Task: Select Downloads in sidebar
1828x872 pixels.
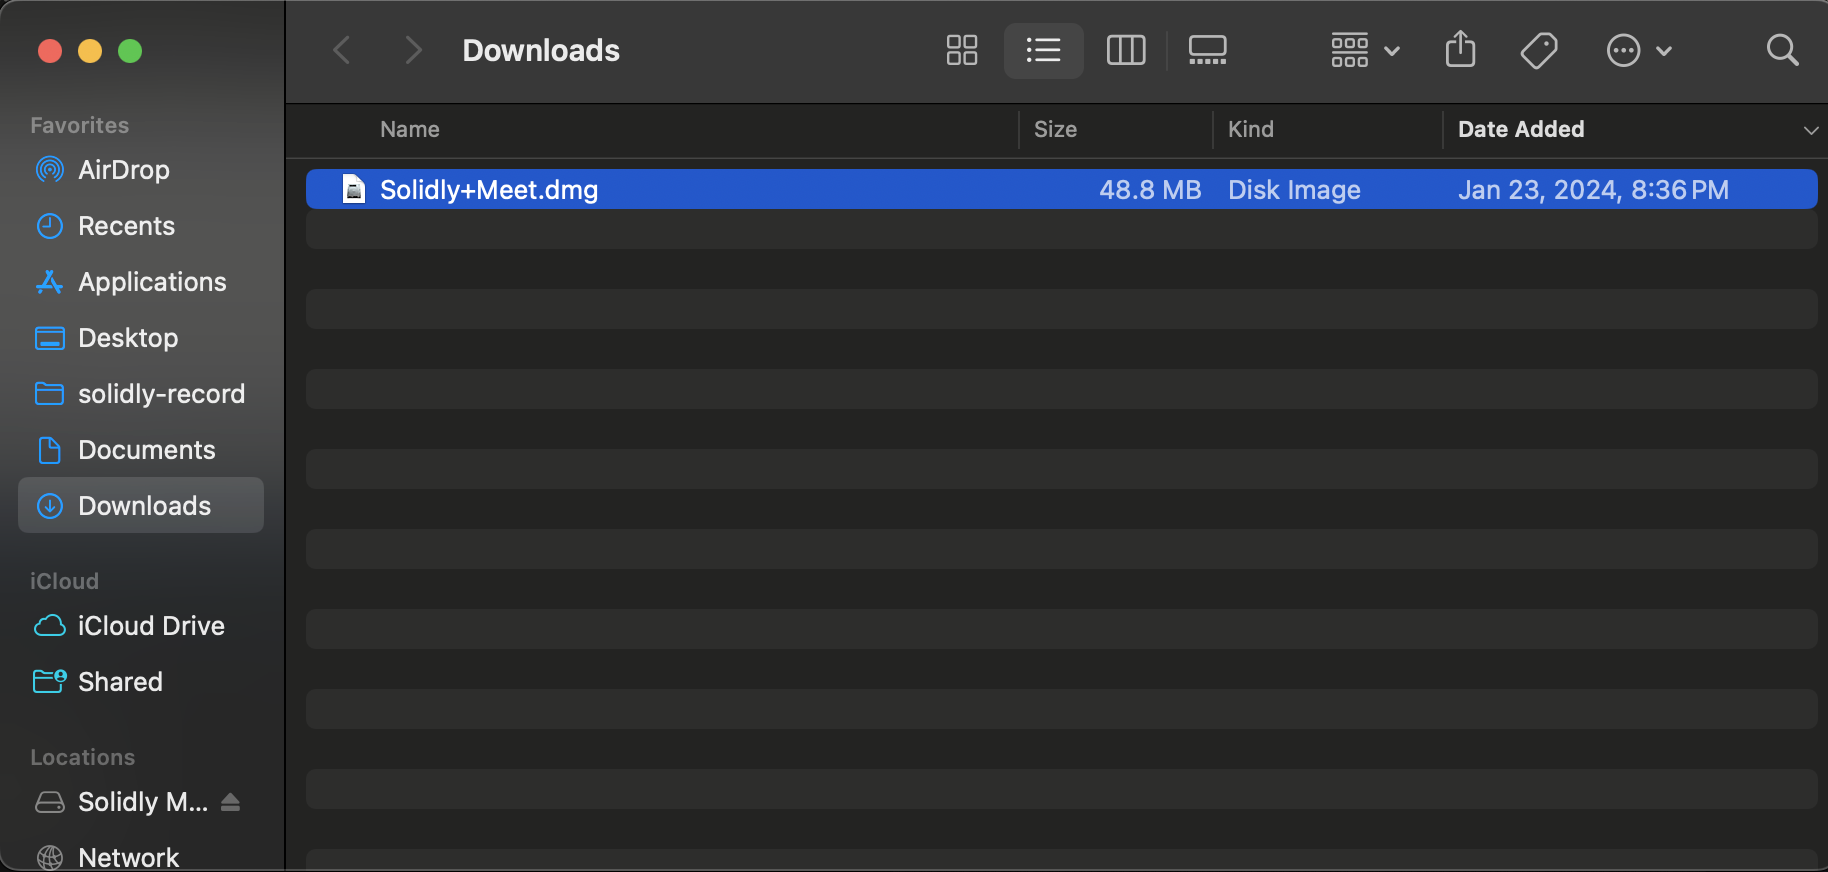Action: 141,506
